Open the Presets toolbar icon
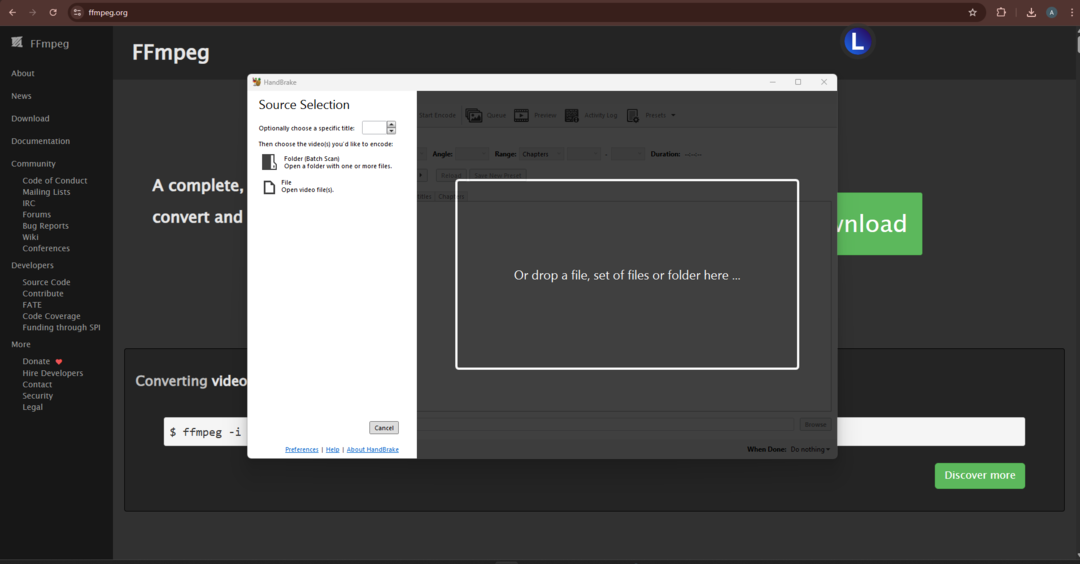Image resolution: width=1080 pixels, height=564 pixels. point(632,115)
